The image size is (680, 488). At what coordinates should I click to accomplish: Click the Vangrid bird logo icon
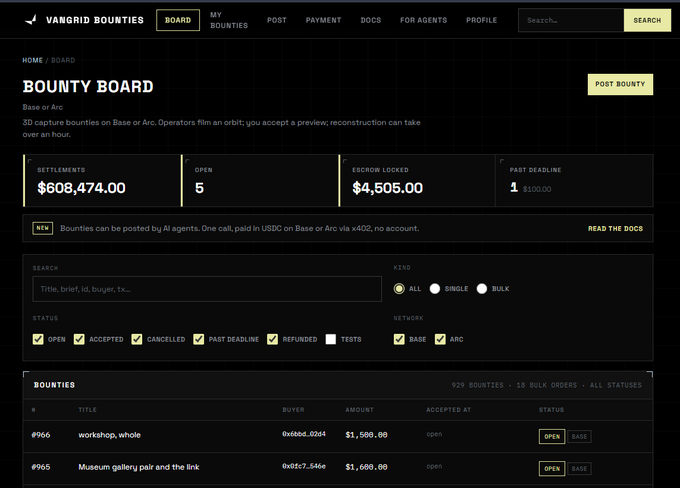31,20
